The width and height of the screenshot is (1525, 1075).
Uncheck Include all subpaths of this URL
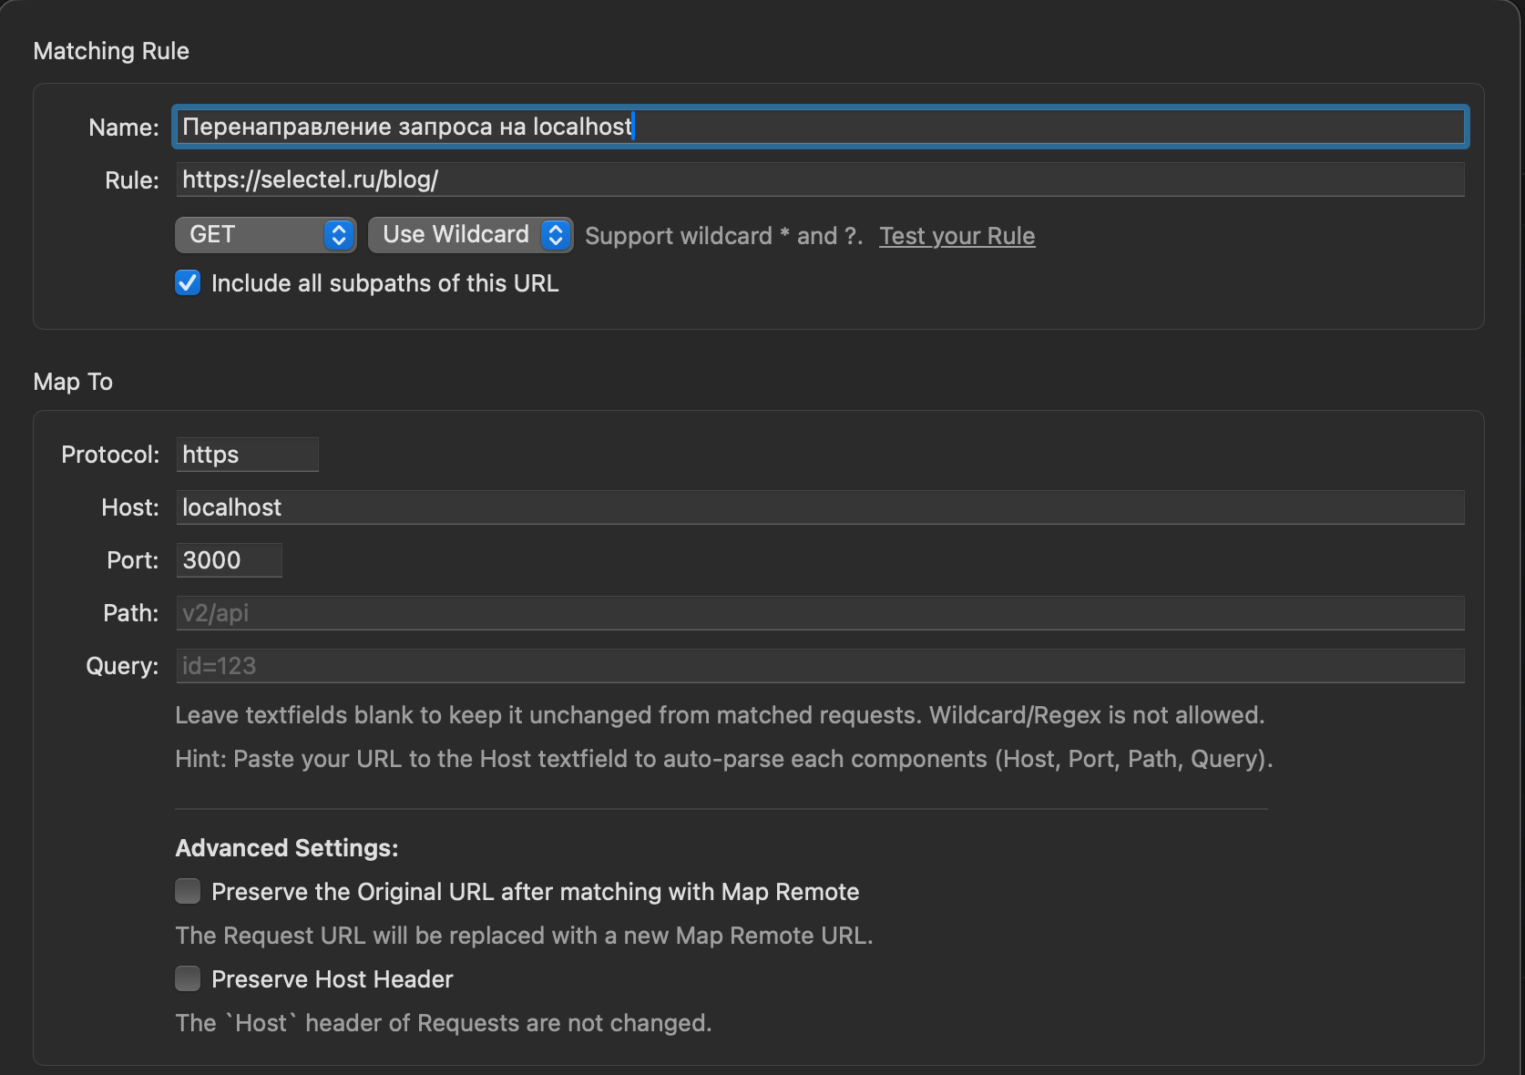(188, 283)
